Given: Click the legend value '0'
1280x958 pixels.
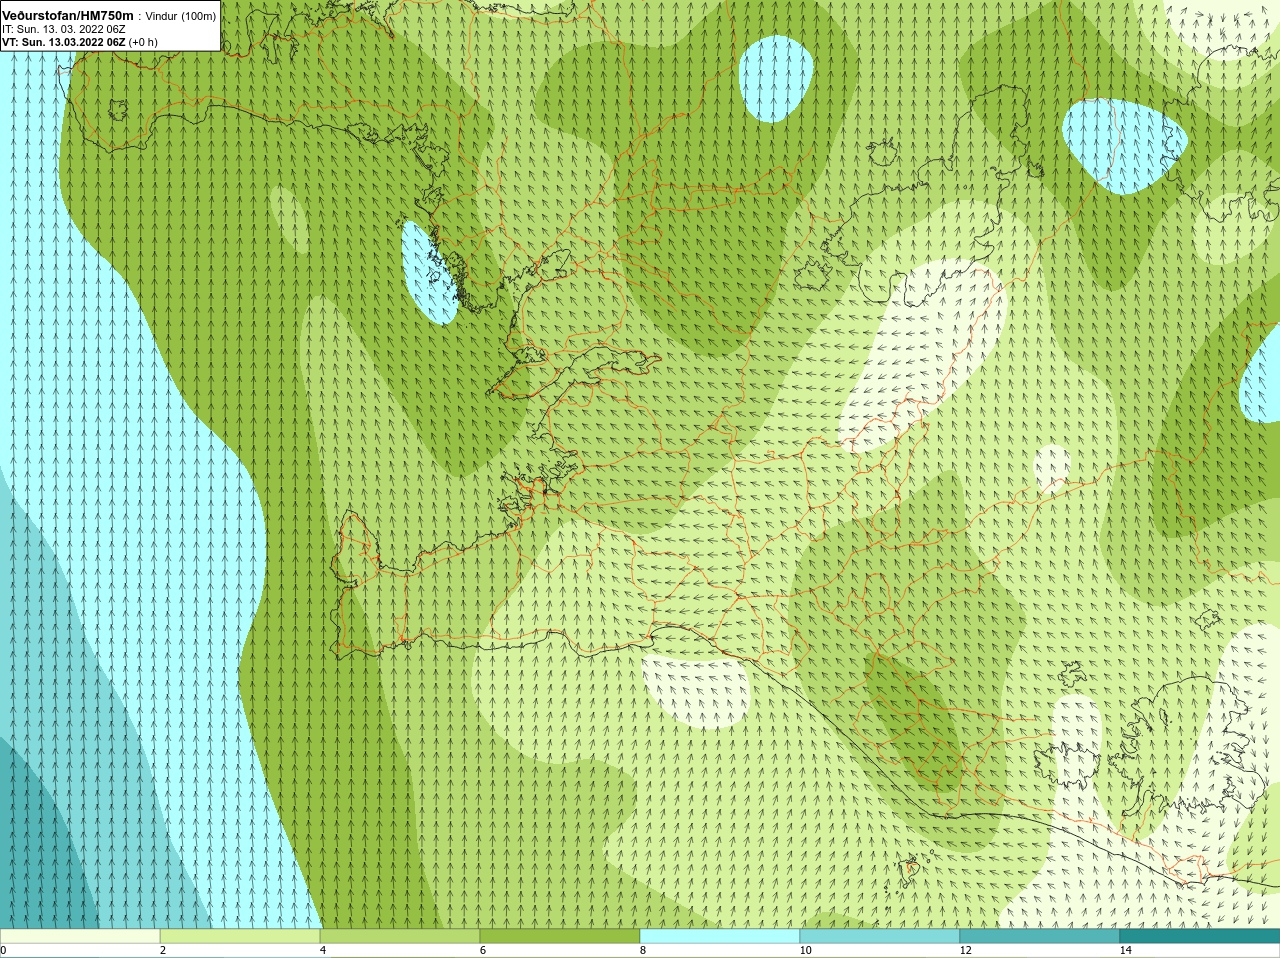Looking at the screenshot, I should click(x=4, y=951).
